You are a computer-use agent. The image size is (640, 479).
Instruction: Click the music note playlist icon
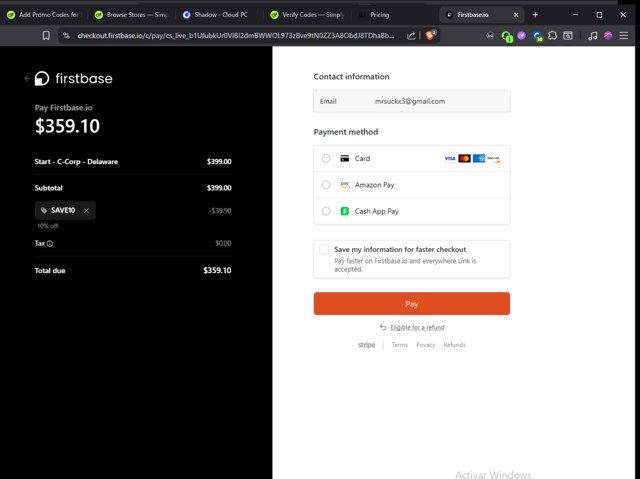(x=593, y=35)
